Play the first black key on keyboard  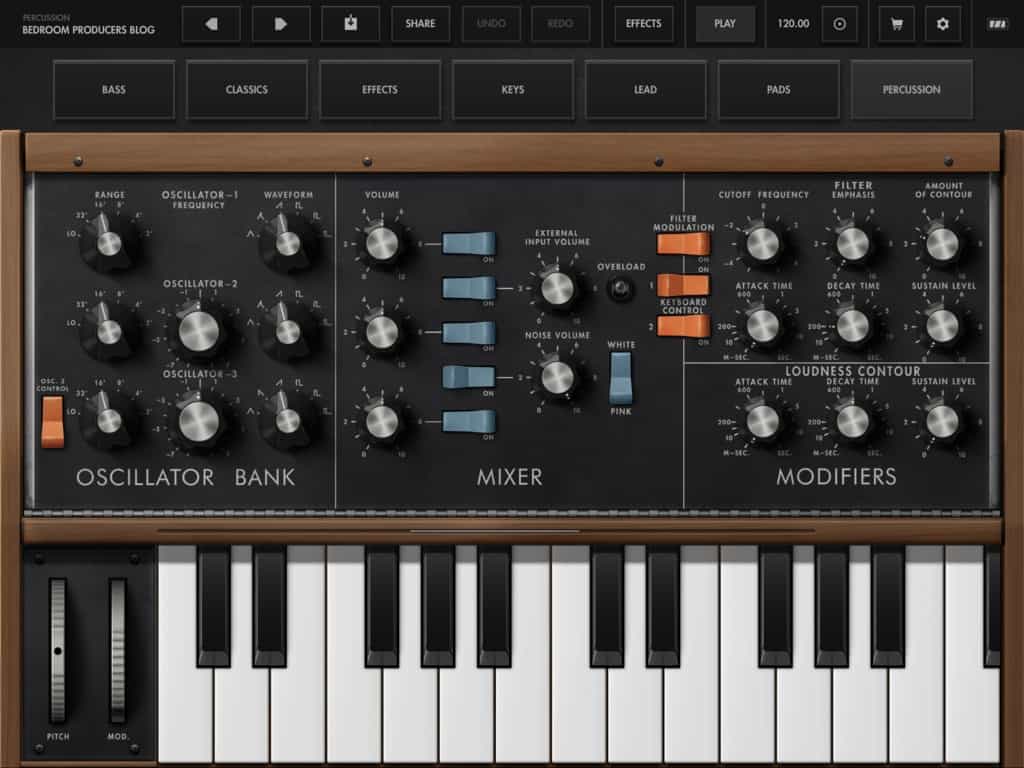(x=214, y=606)
